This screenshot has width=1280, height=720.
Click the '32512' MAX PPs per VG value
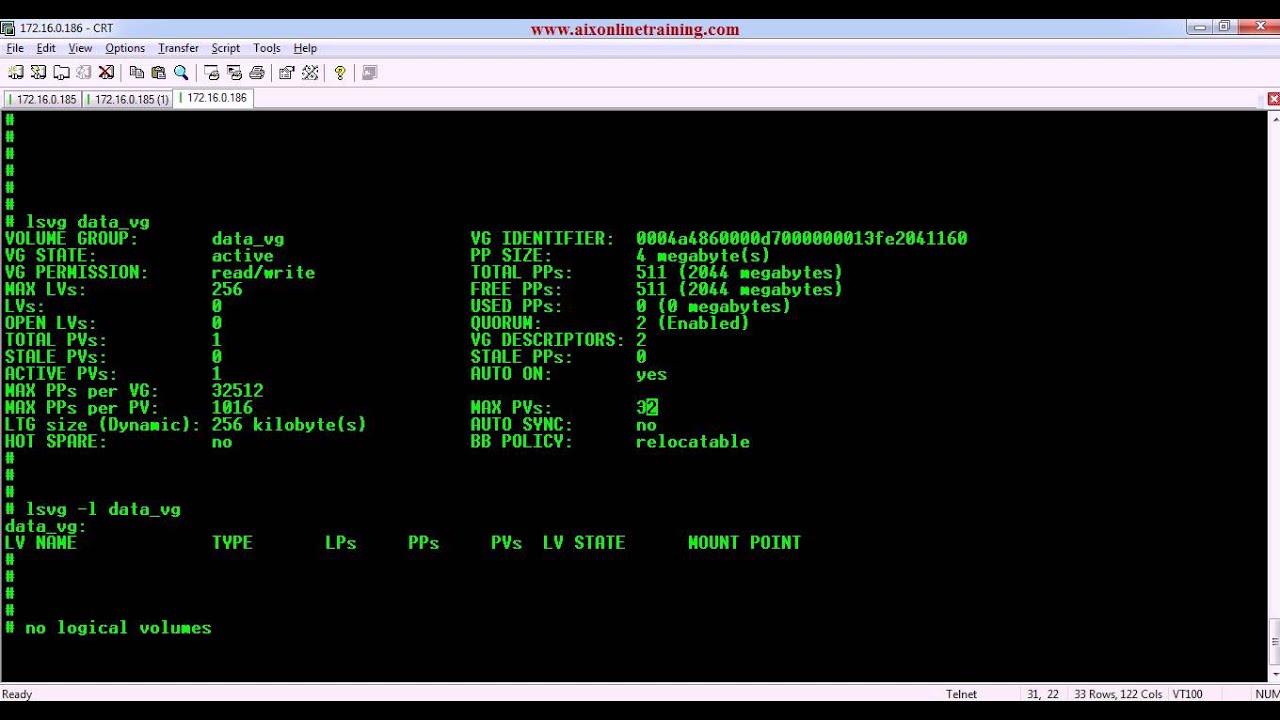237,390
